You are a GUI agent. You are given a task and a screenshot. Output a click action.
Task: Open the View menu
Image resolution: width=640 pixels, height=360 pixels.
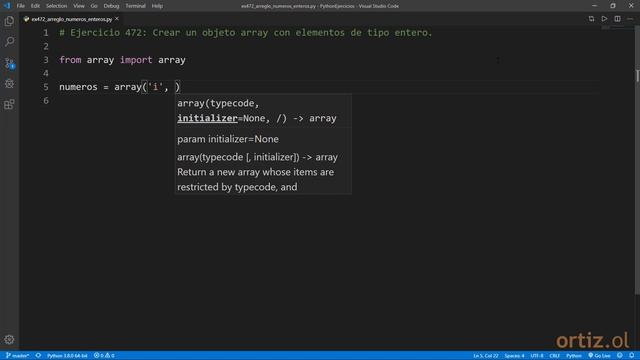click(79, 6)
